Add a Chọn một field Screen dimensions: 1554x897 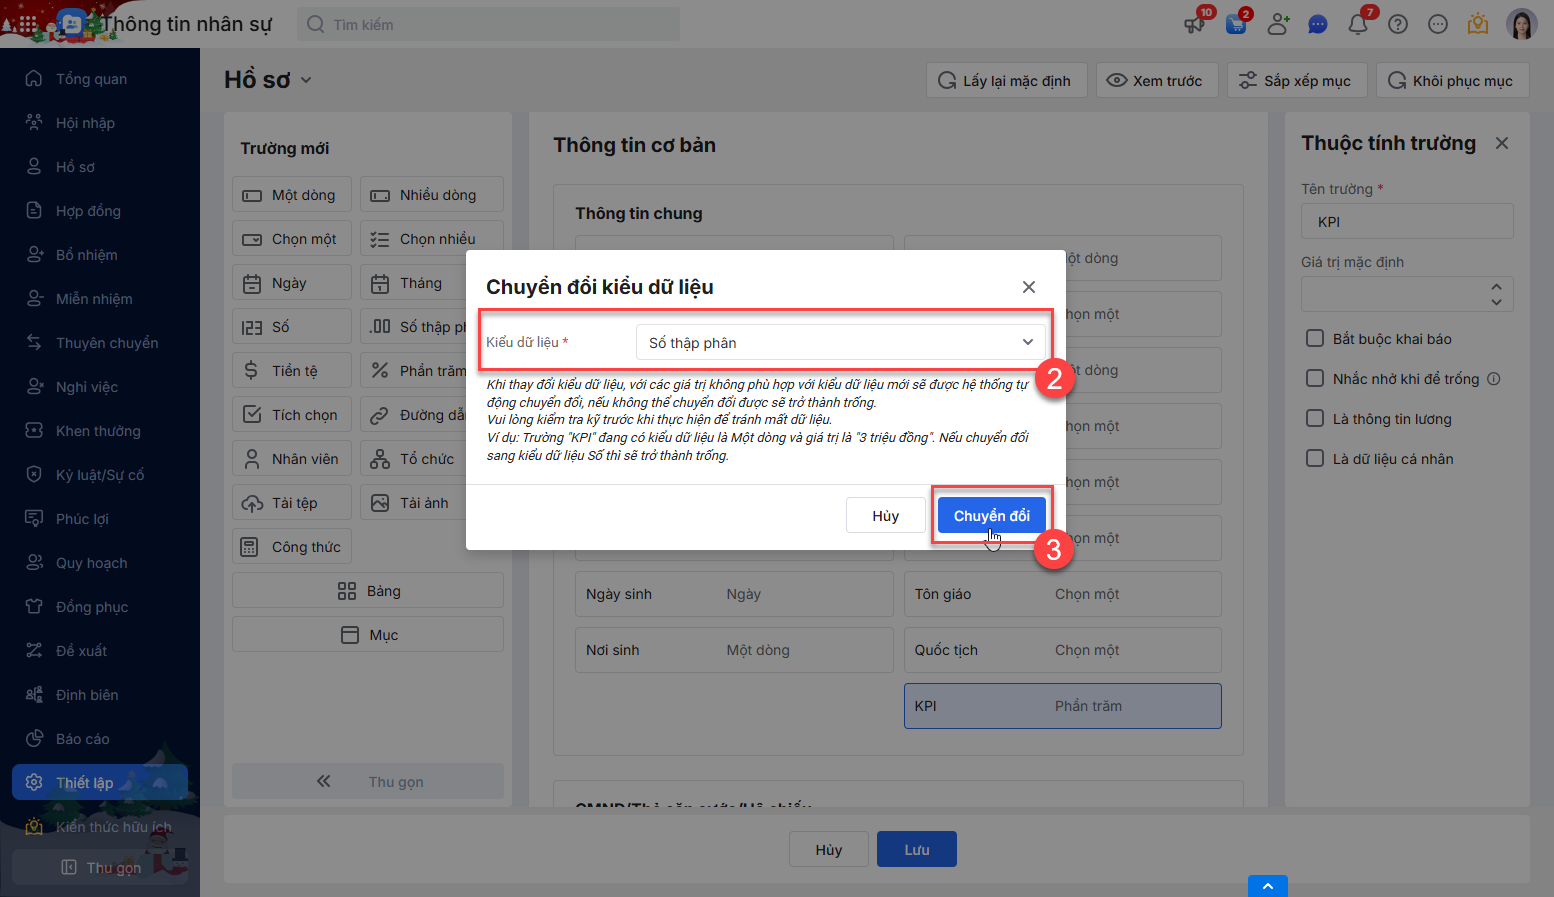coord(292,239)
